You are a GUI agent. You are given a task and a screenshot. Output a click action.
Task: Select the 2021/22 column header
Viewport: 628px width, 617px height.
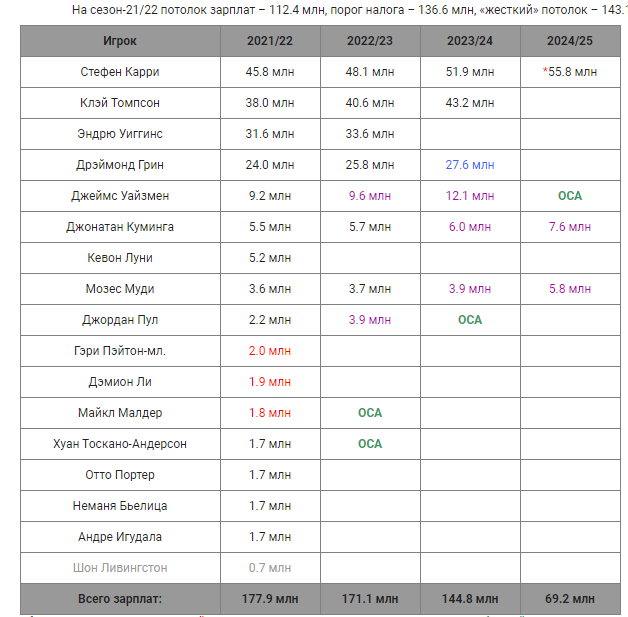[x=270, y=41]
